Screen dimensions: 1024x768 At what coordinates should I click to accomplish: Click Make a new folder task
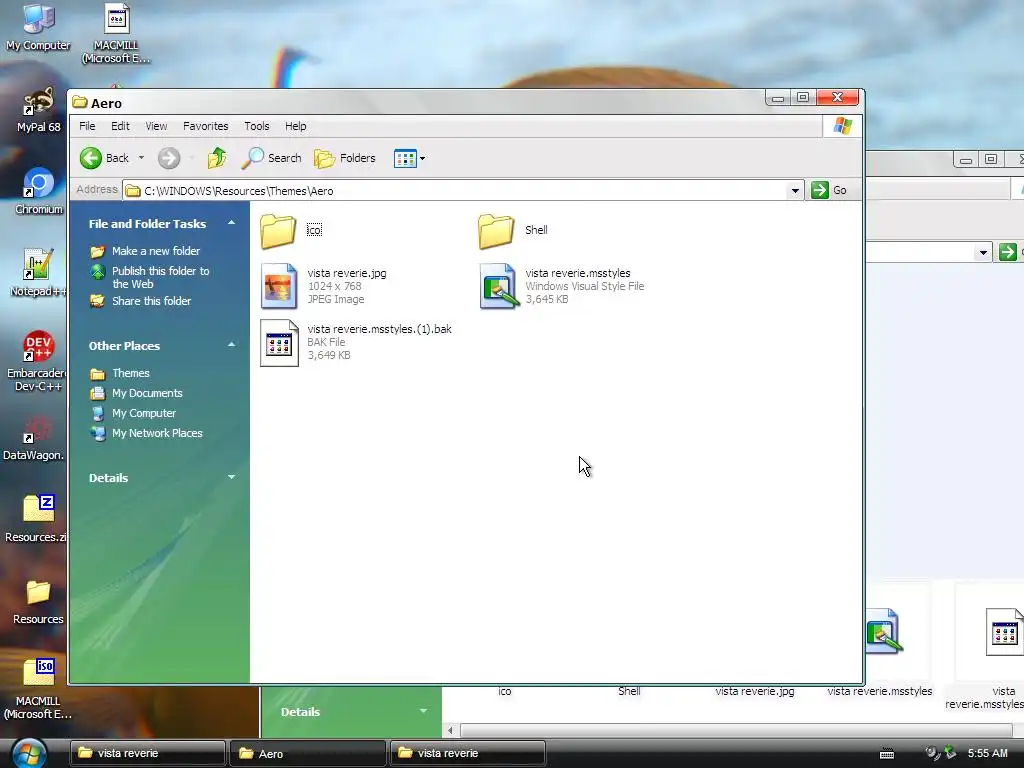pyautogui.click(x=155, y=251)
